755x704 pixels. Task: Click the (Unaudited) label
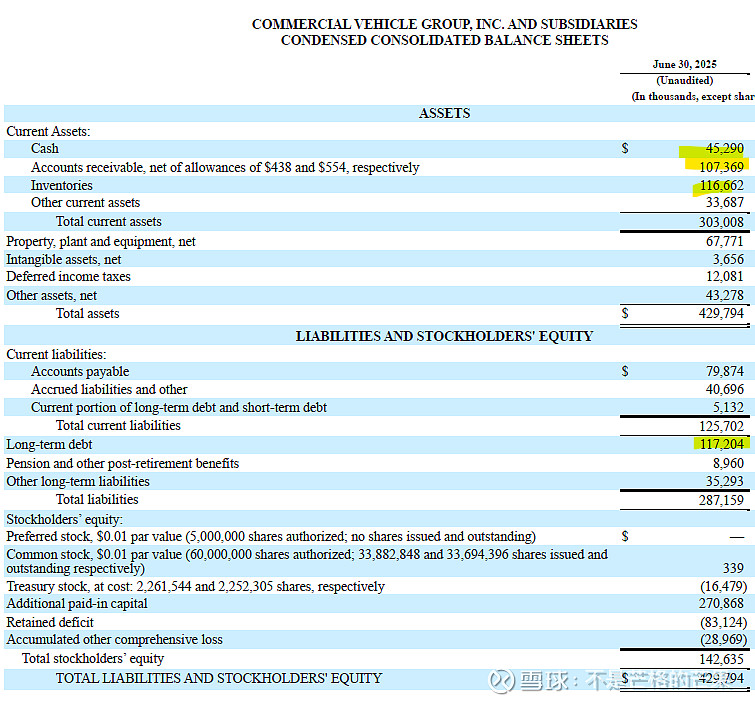(x=684, y=80)
